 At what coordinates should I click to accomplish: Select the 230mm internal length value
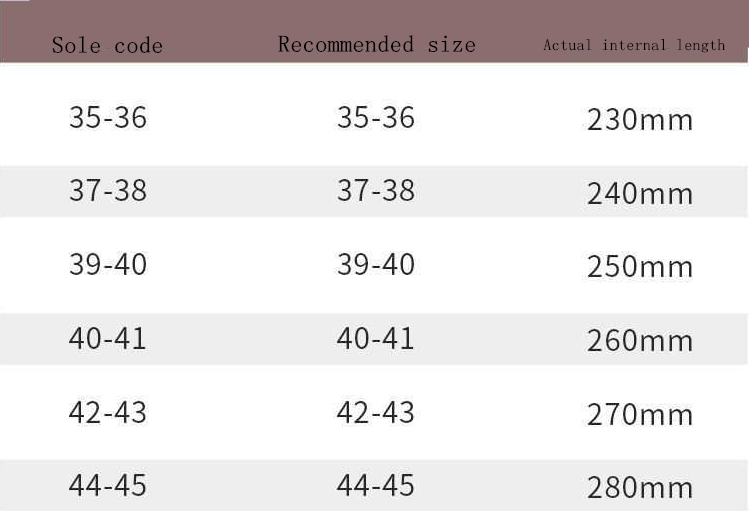click(639, 120)
